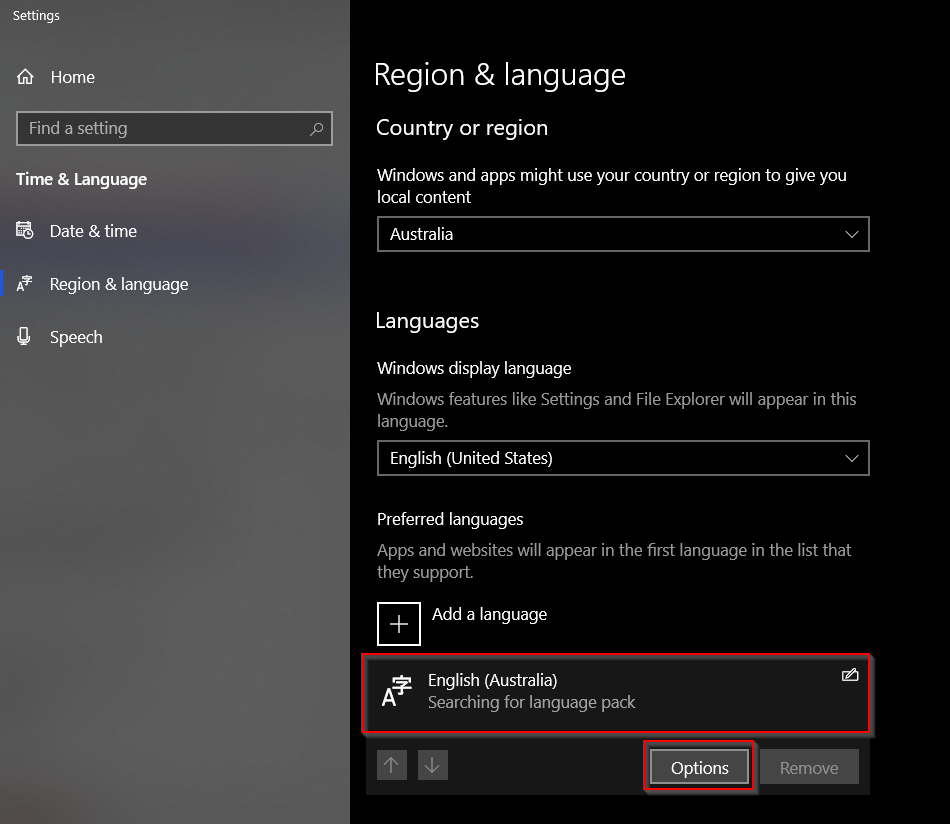Focus the Find a setting search box
This screenshot has height=824, width=950.
(174, 128)
